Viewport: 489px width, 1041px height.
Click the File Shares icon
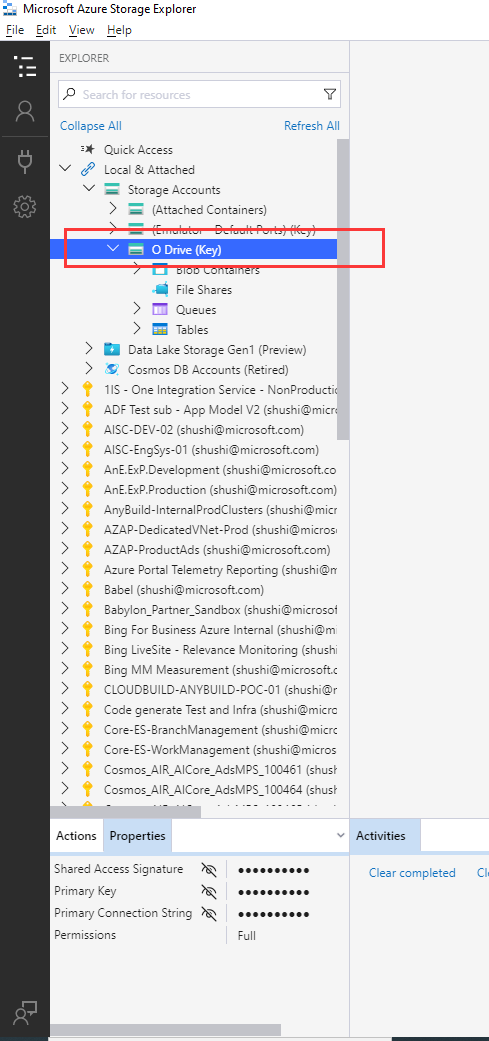pyautogui.click(x=160, y=289)
